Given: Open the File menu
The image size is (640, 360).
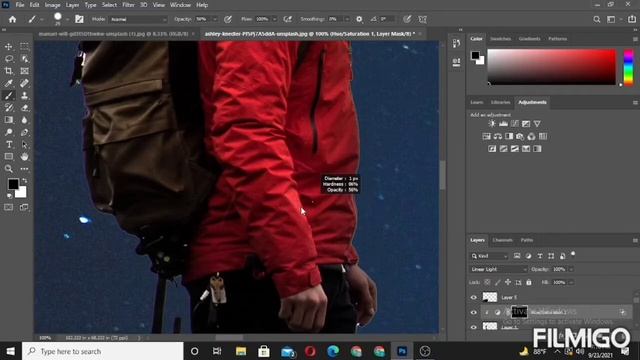Looking at the screenshot, I should [20, 5].
